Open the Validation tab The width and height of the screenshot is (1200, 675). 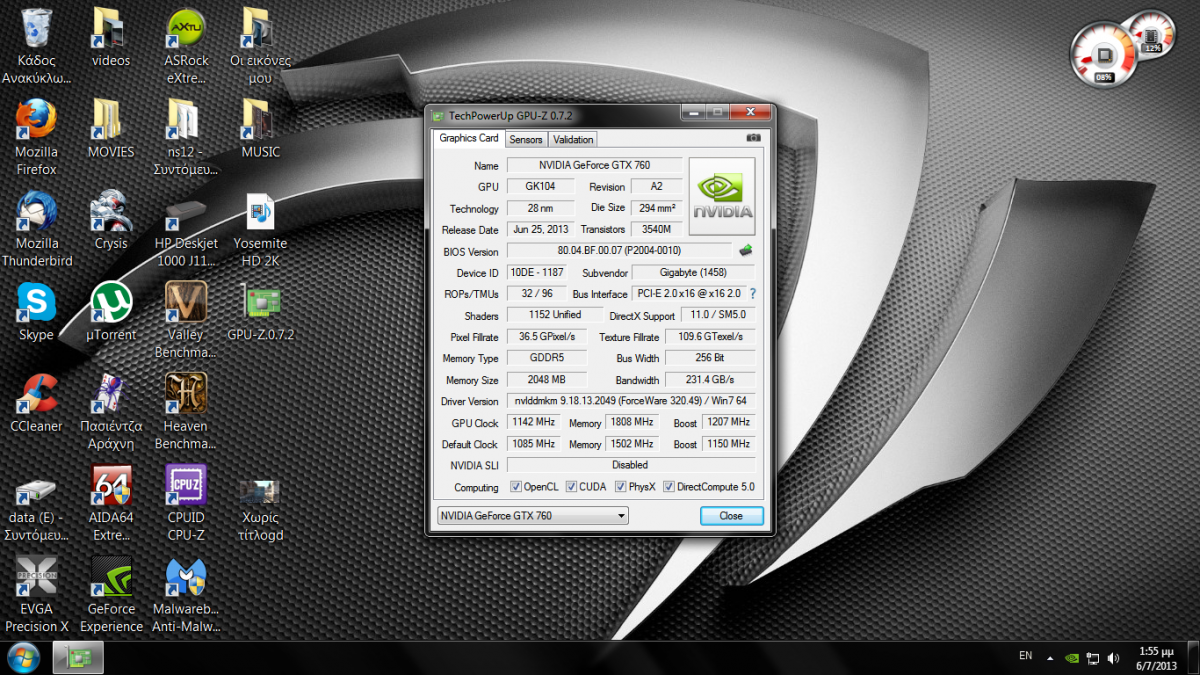tap(573, 139)
